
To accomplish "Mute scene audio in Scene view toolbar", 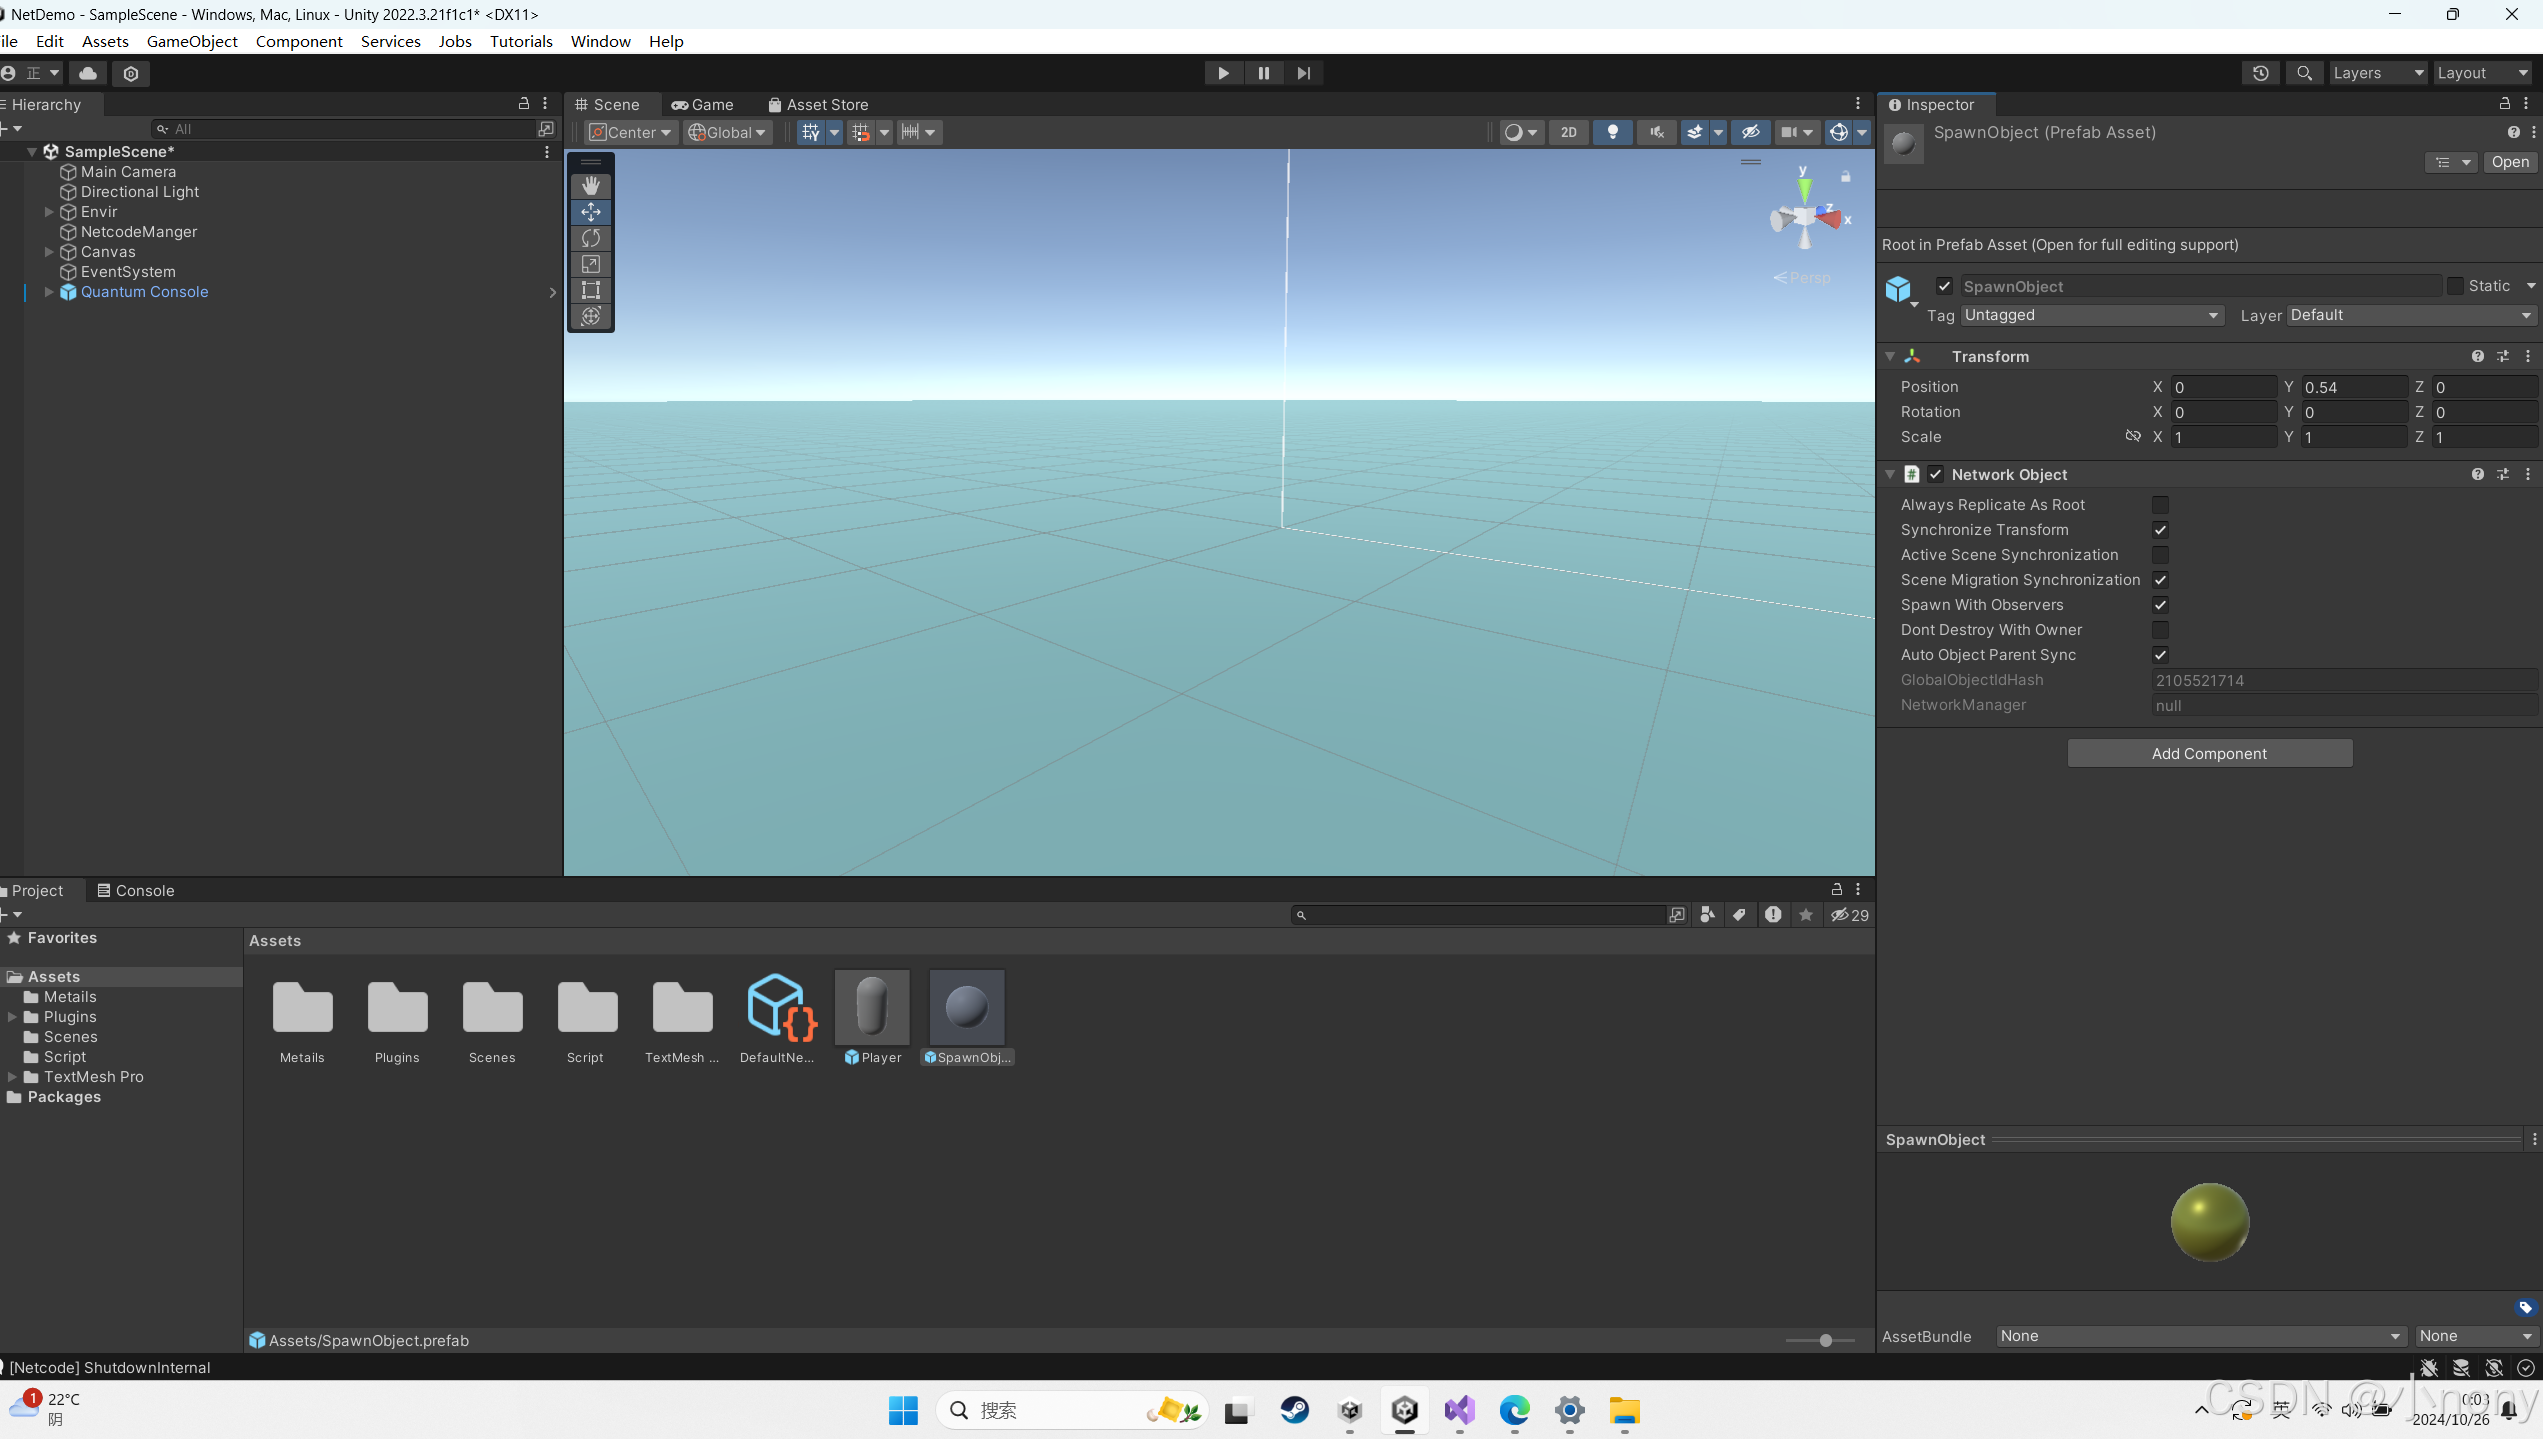I will 1655,131.
